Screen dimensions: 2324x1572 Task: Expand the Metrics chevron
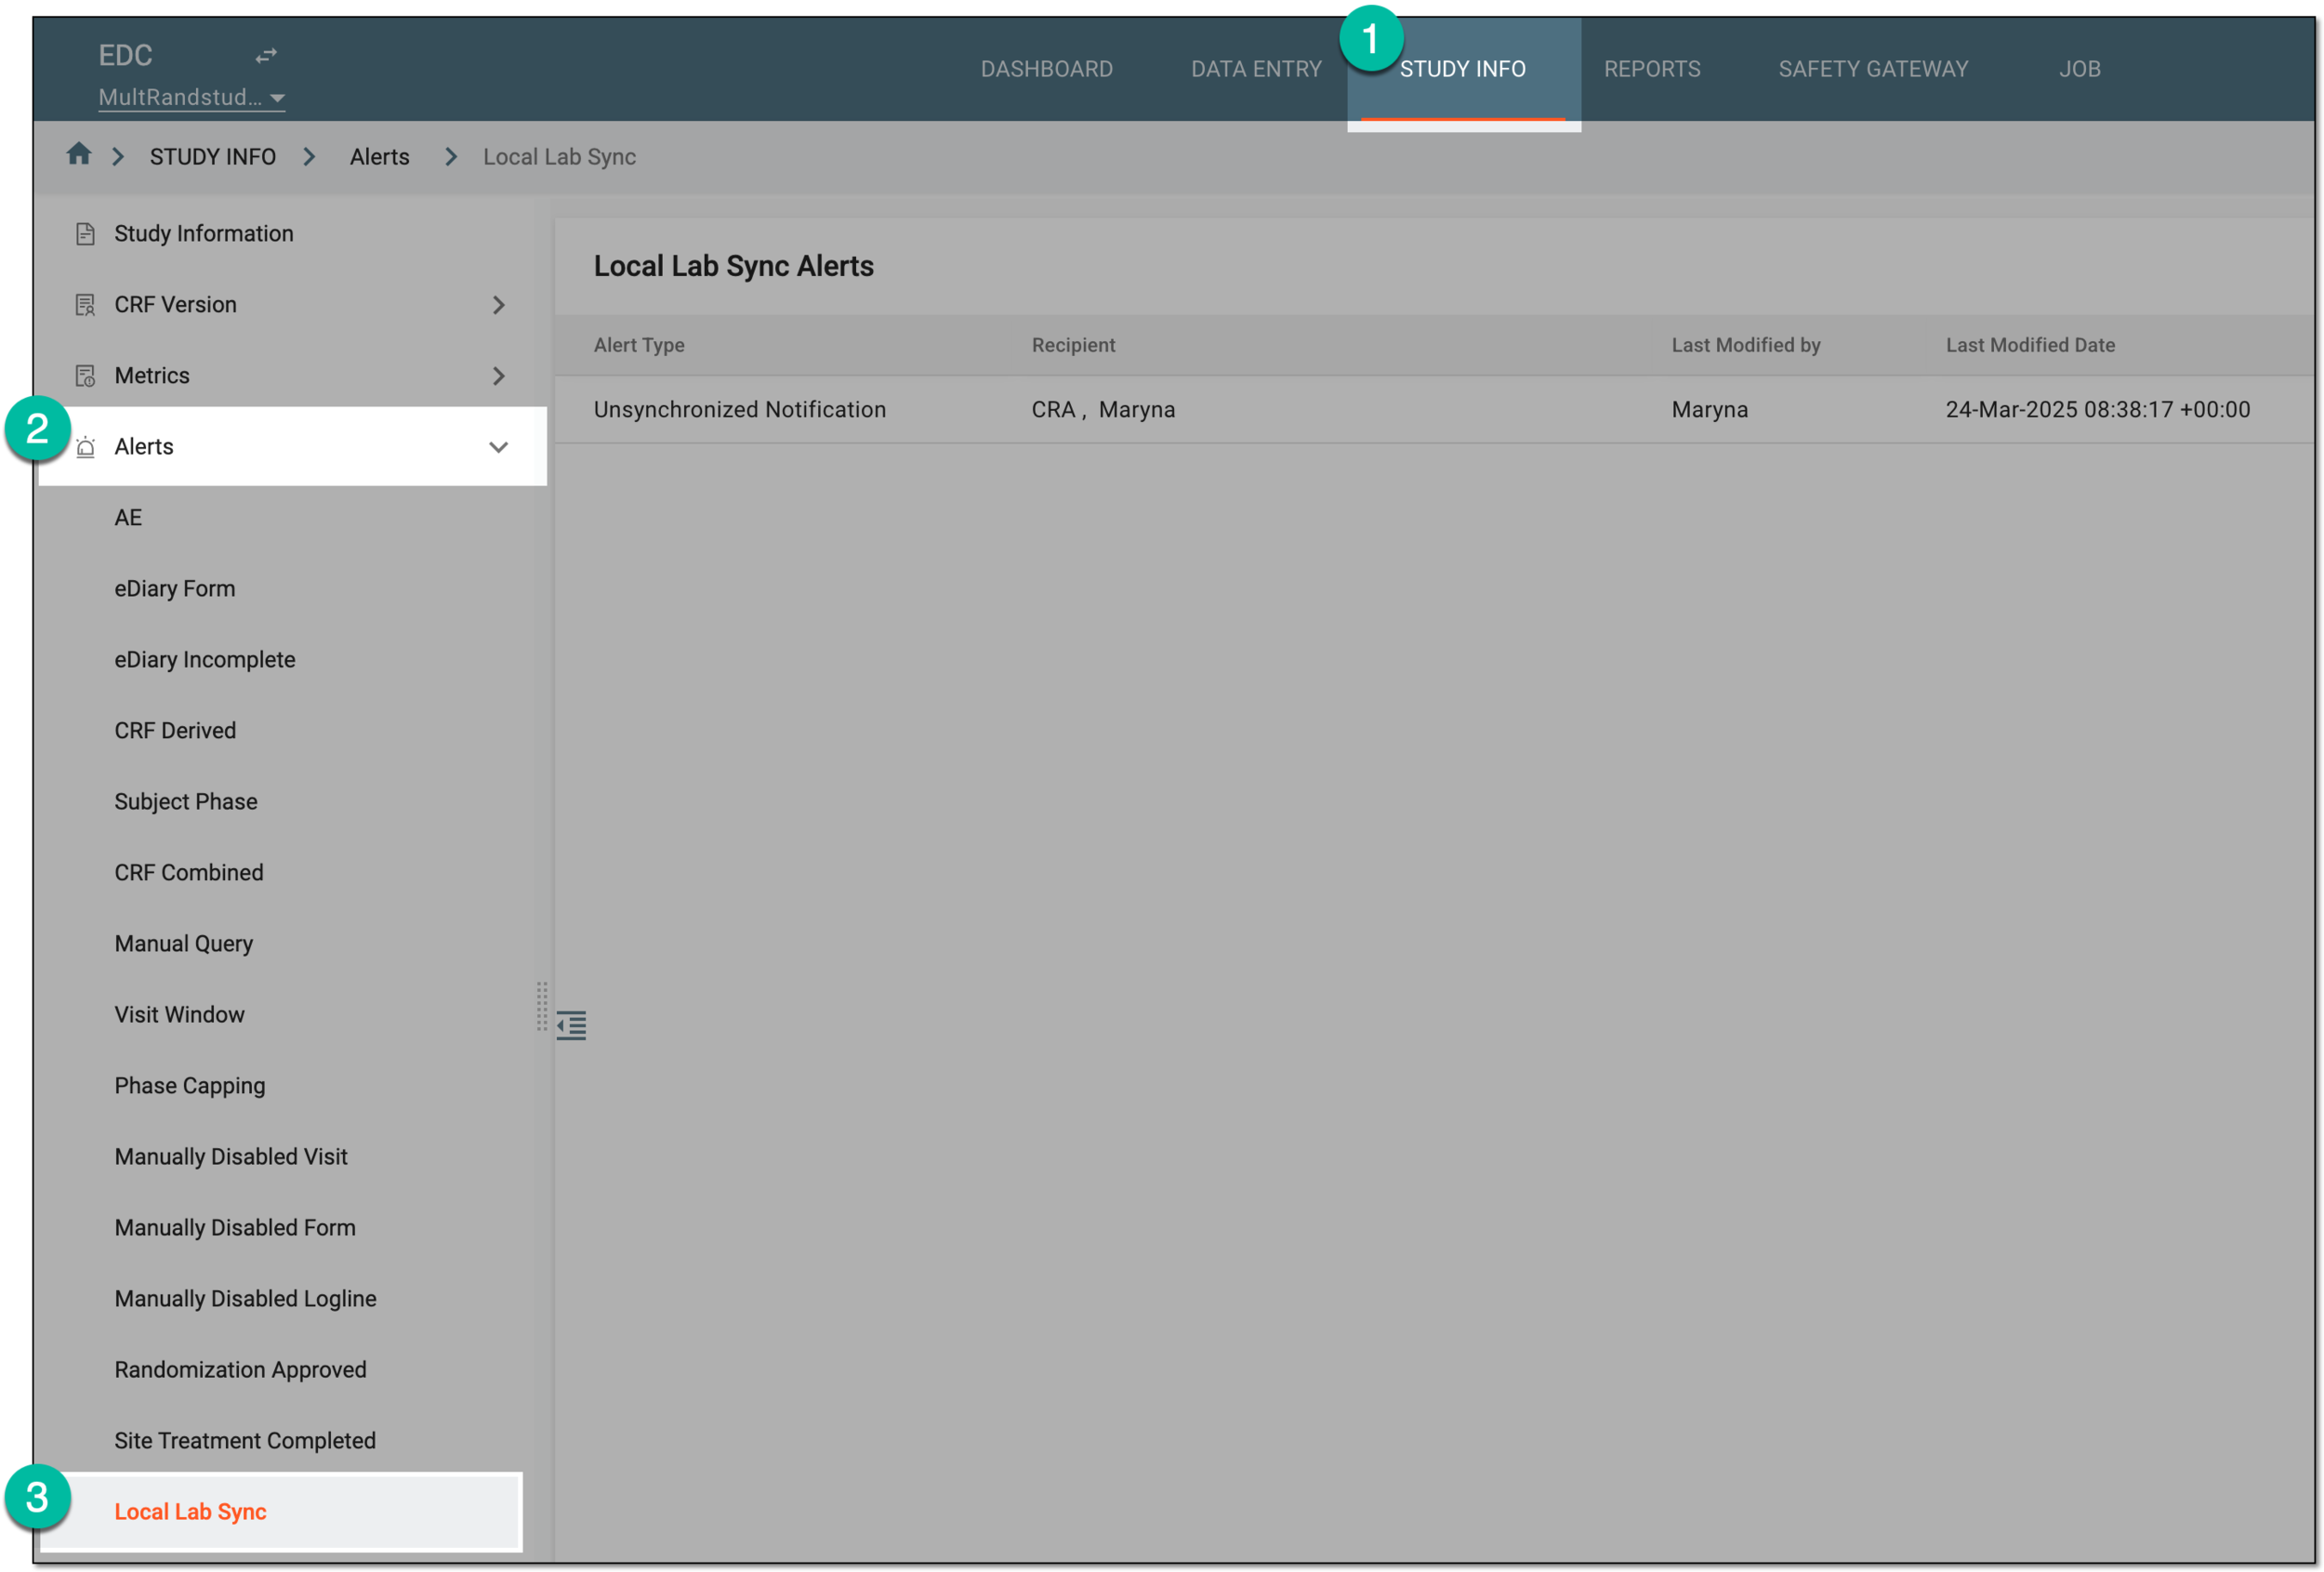click(498, 376)
